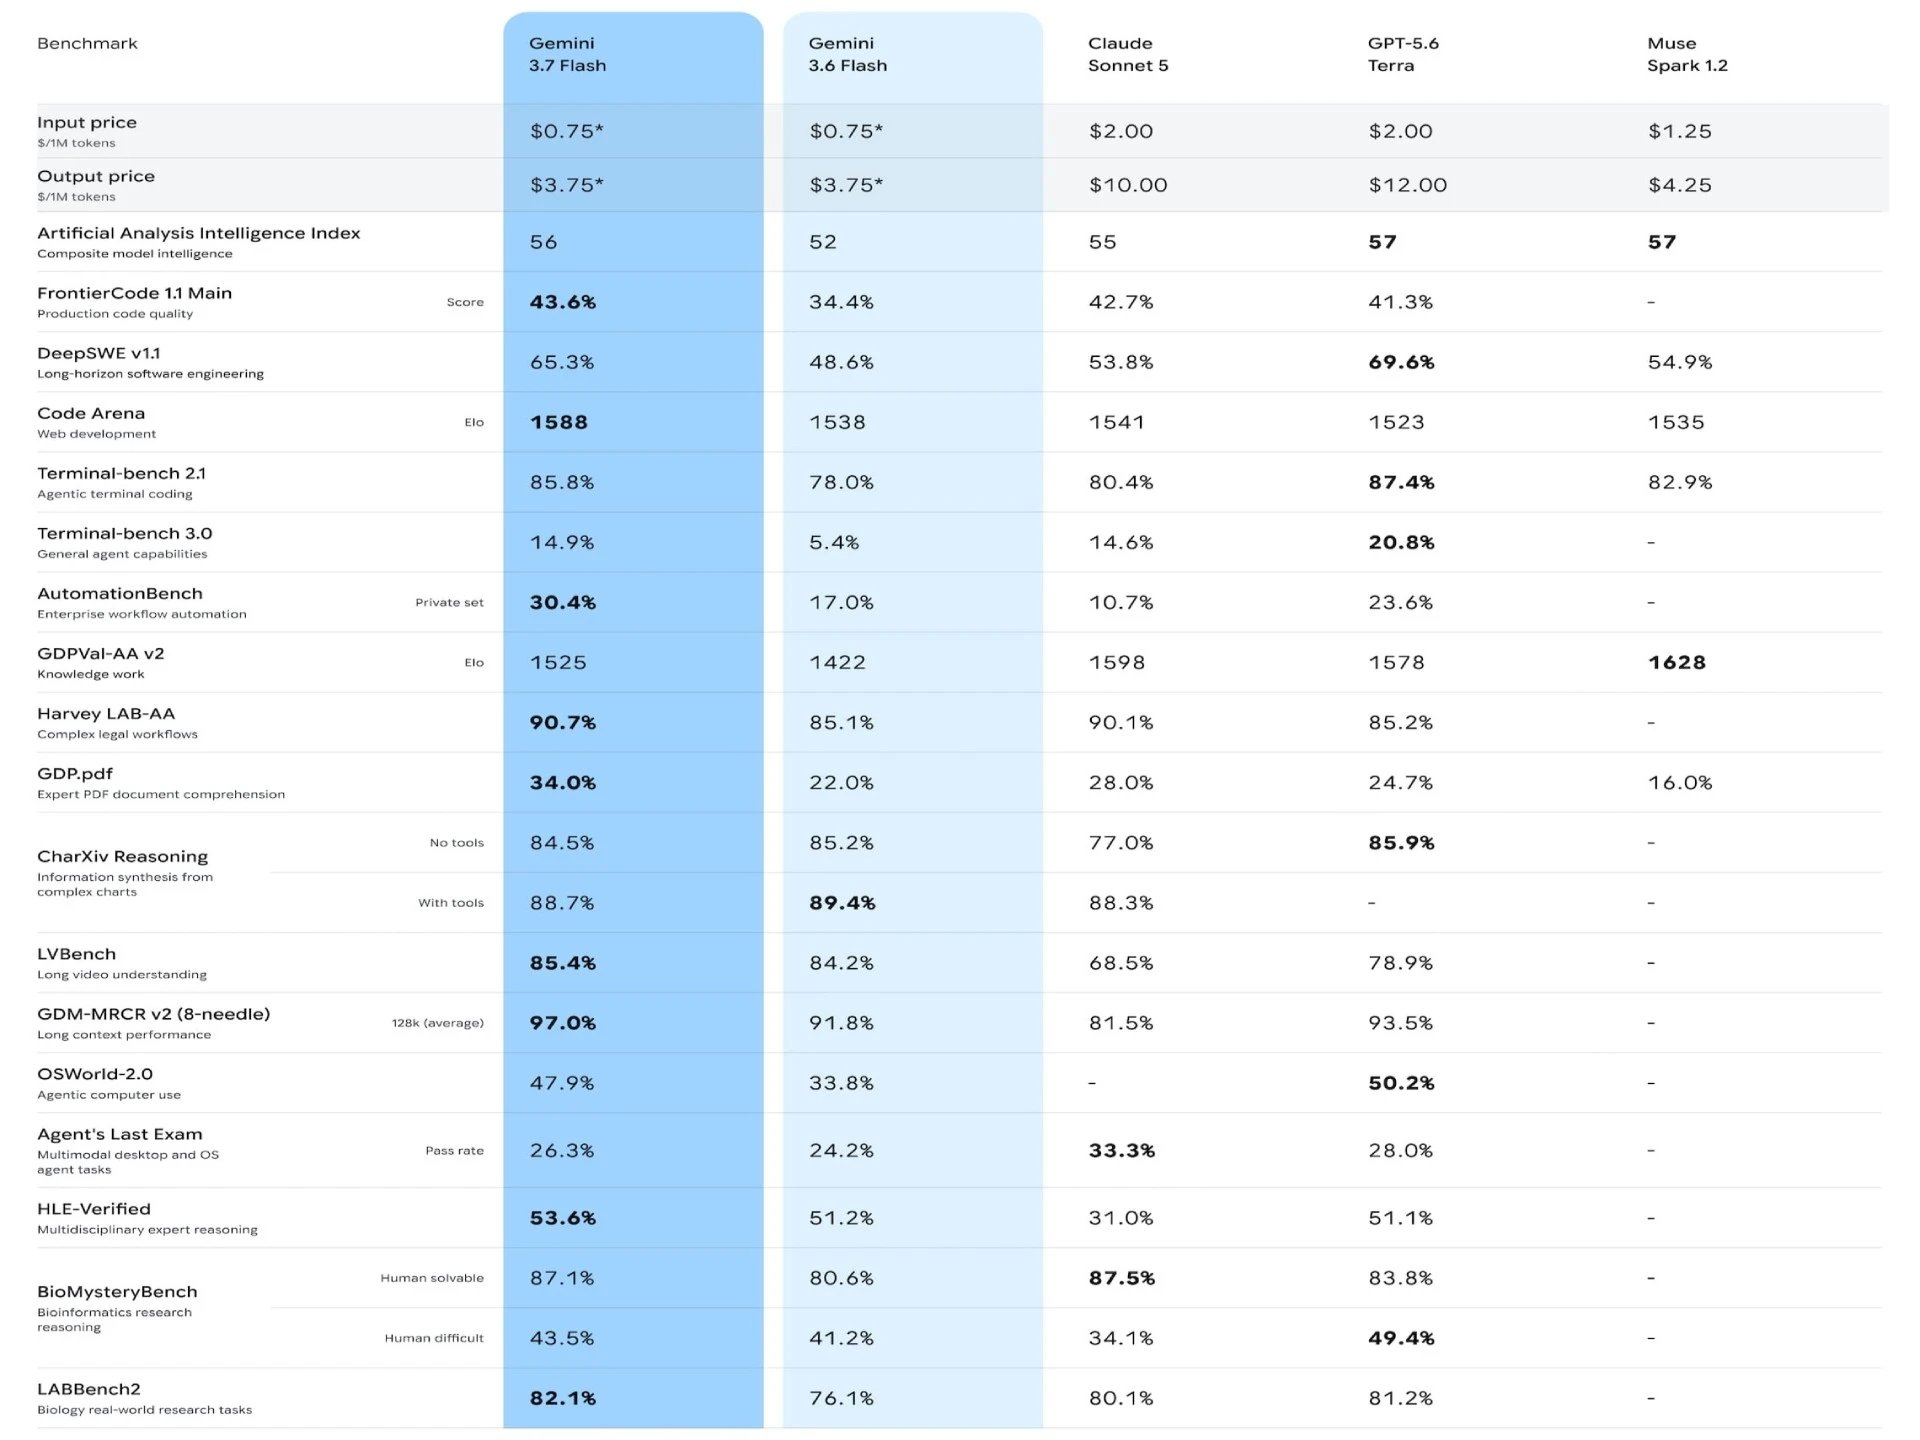Select the Code Arena 1588 Elo value
1920x1440 pixels.
(x=559, y=422)
